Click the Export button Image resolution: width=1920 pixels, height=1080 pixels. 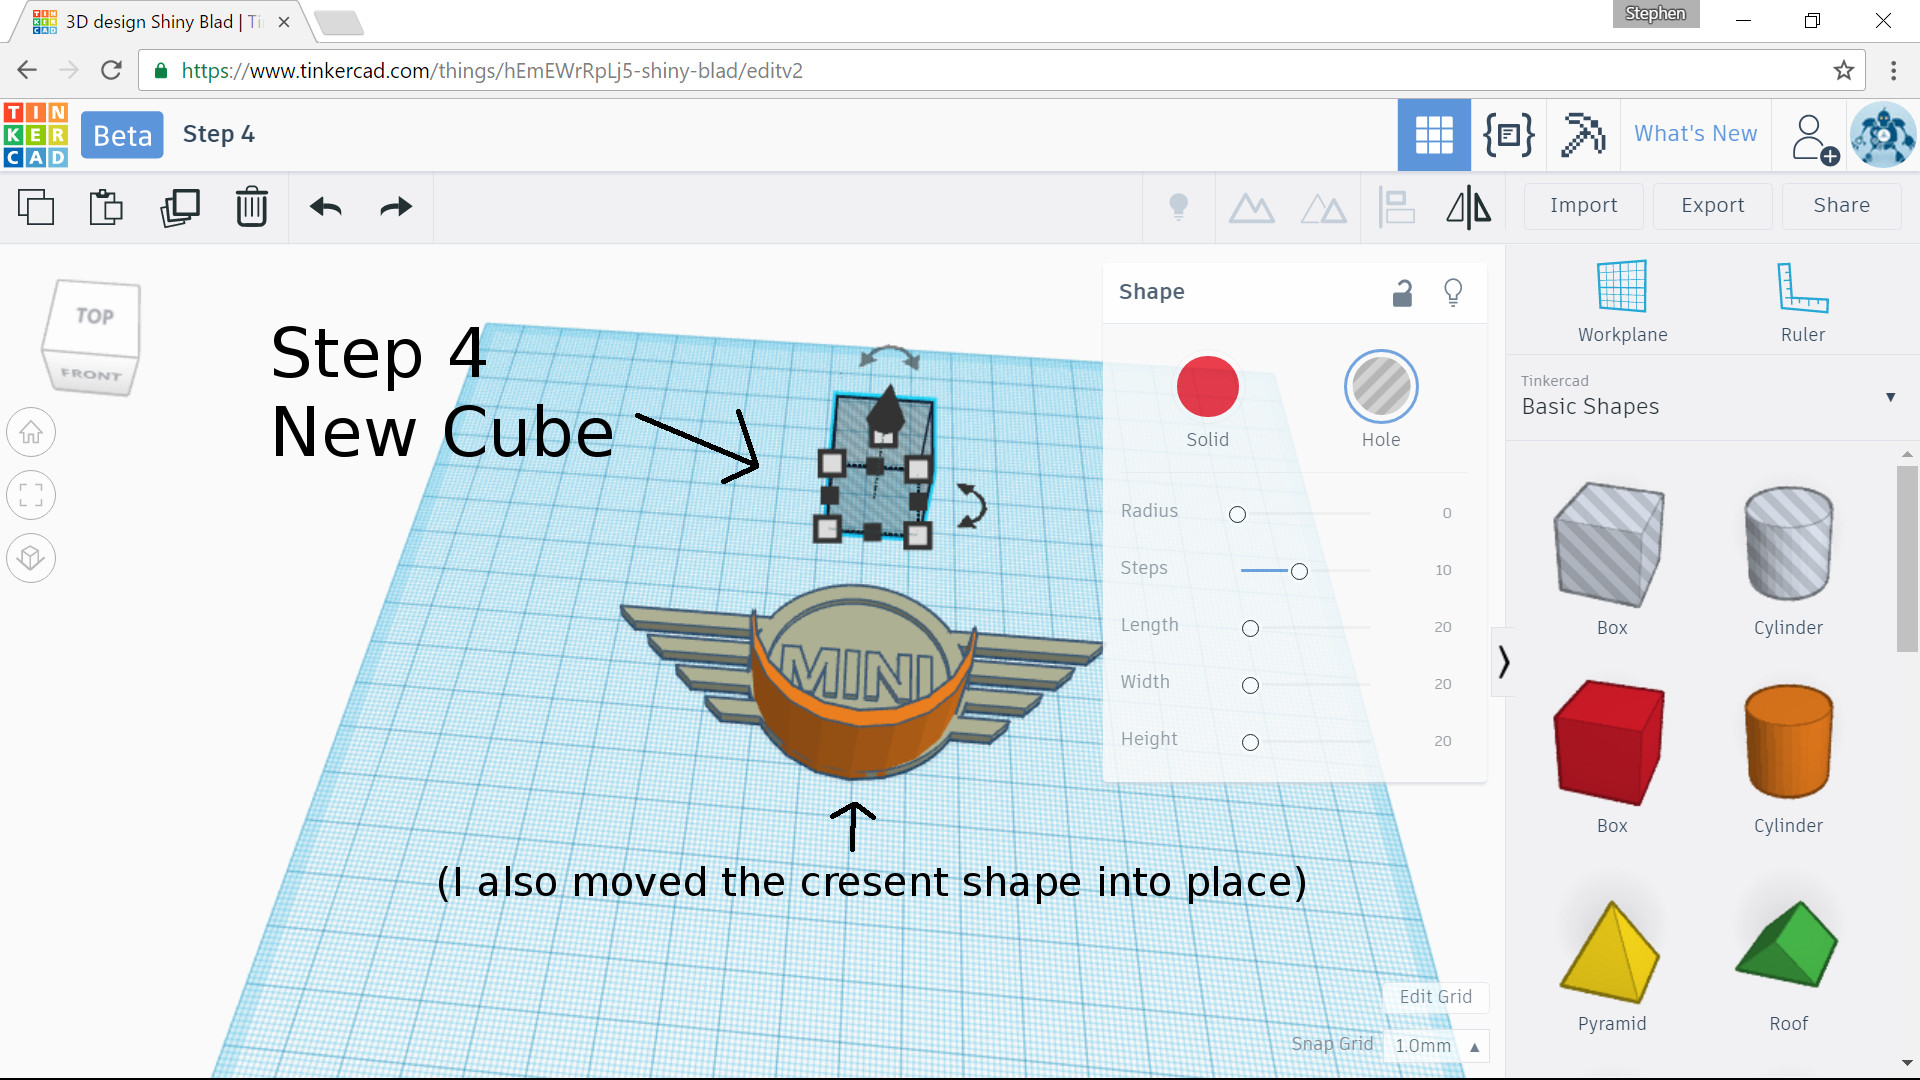(x=1712, y=205)
